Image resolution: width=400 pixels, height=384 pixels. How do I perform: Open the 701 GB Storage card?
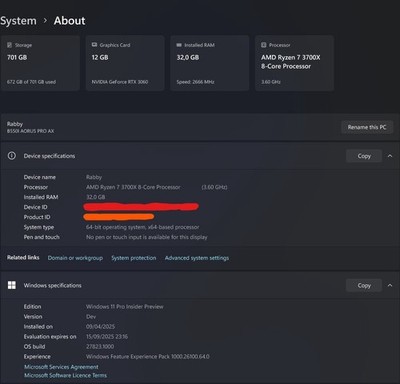[40, 63]
